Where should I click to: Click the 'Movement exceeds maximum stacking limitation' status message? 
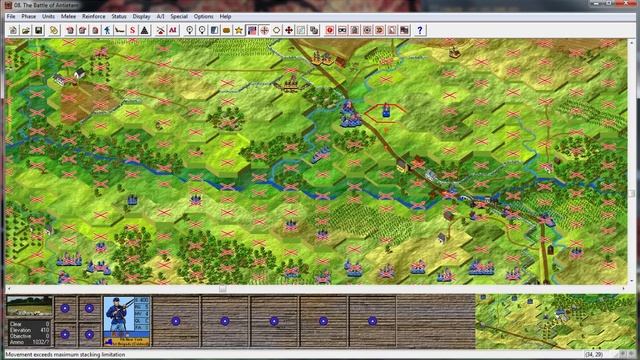pyautogui.click(x=65, y=354)
